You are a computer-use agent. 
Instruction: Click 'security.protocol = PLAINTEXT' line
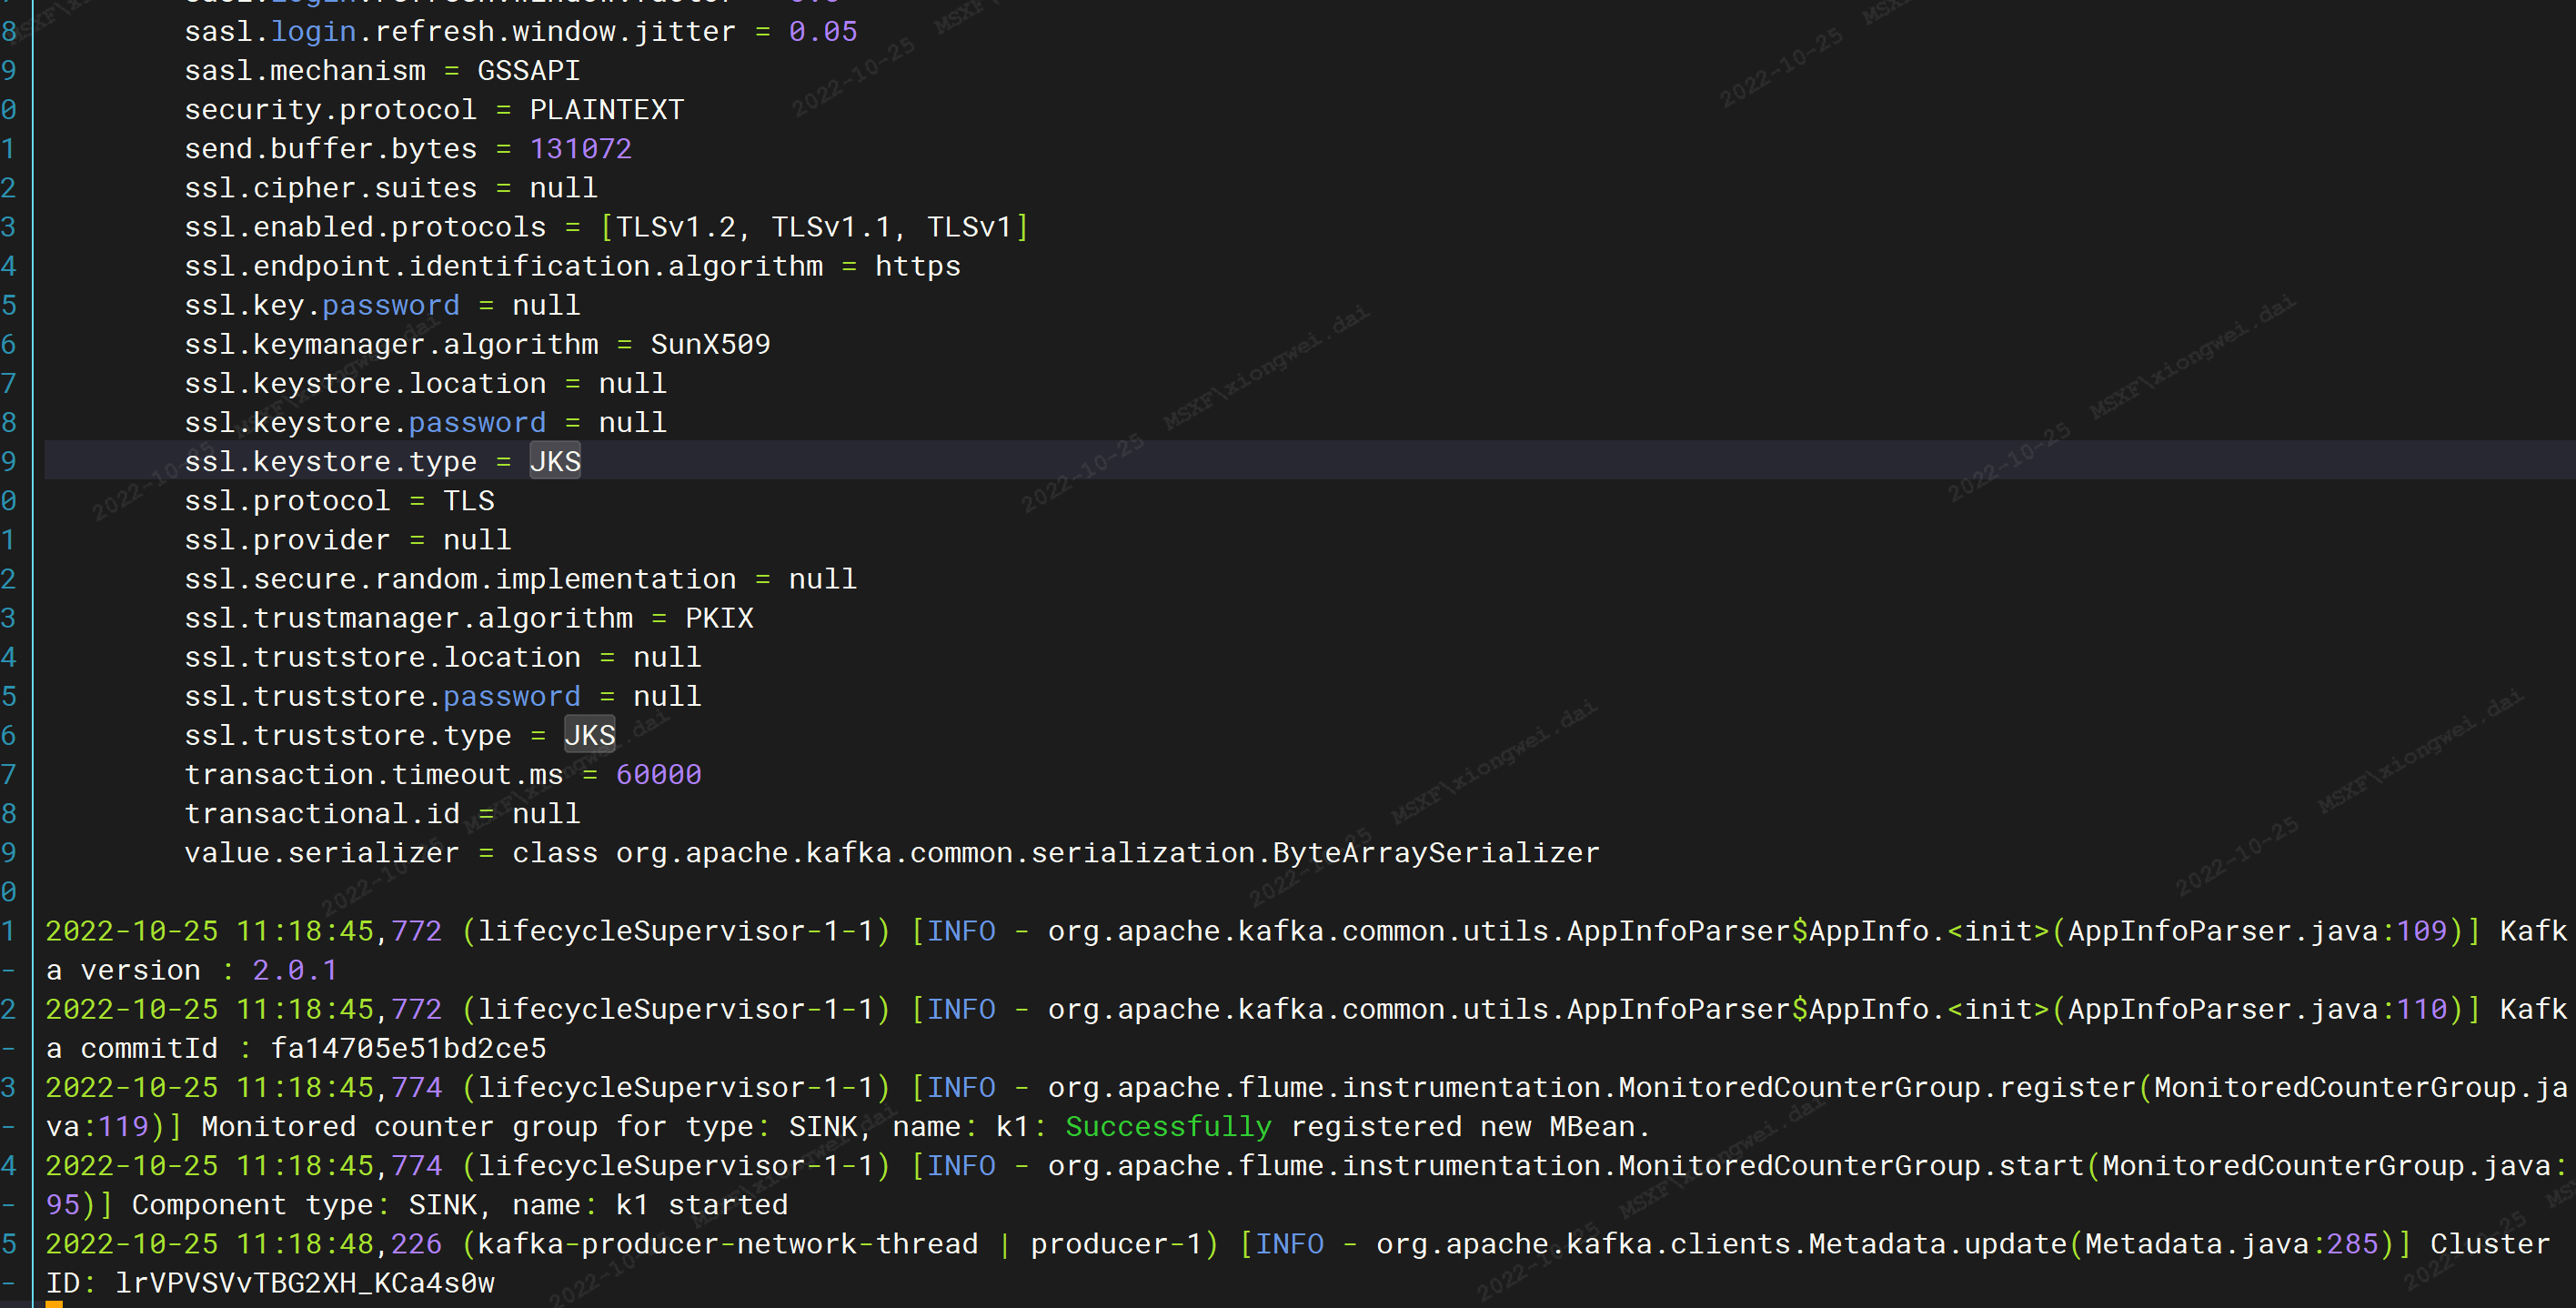pyautogui.click(x=434, y=110)
